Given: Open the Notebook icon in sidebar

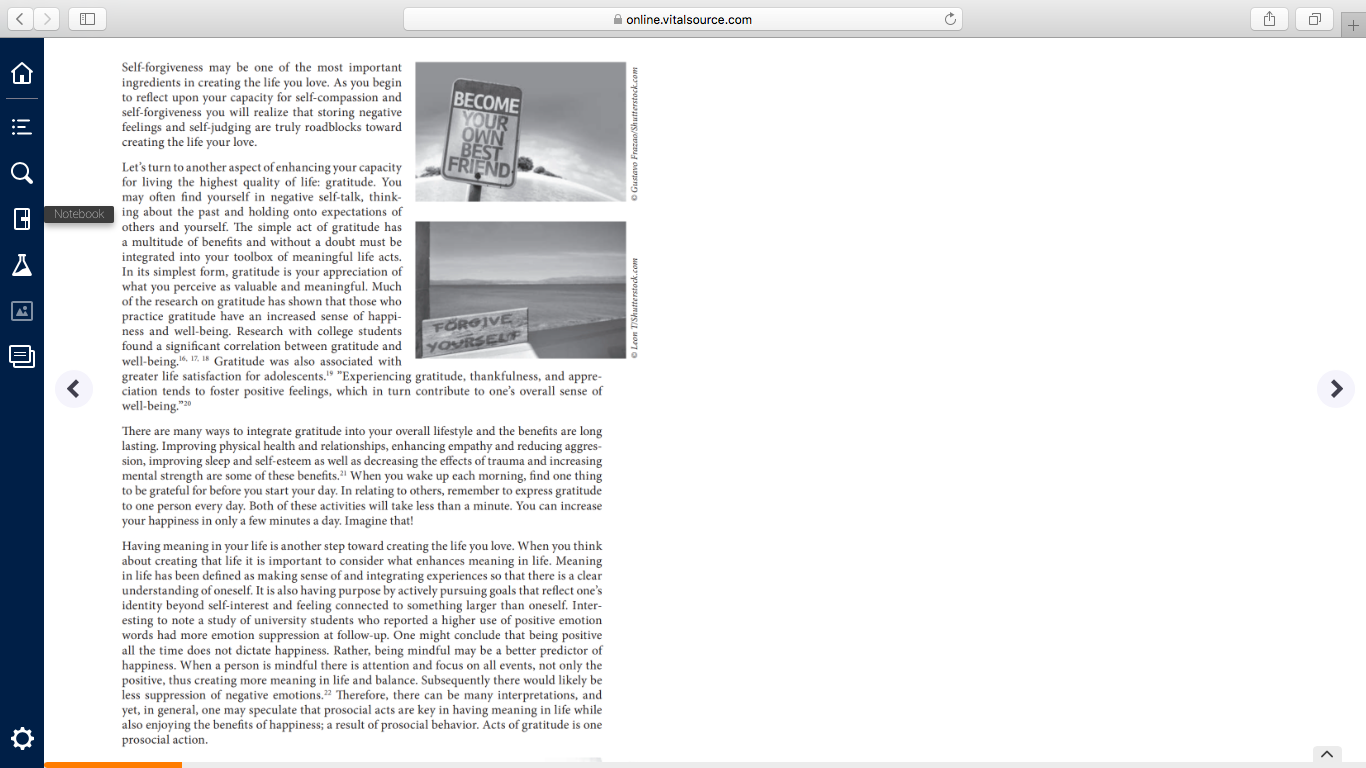Looking at the screenshot, I should pos(21,219).
